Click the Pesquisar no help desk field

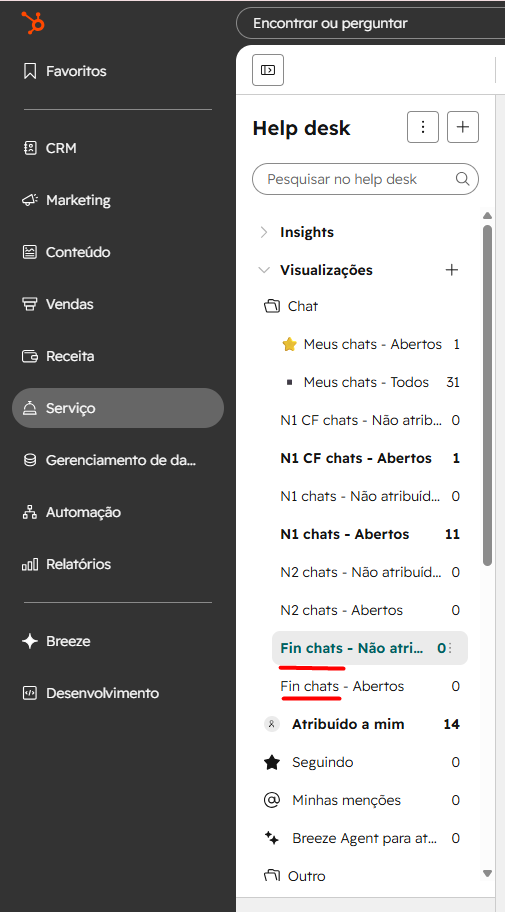pyautogui.click(x=365, y=179)
